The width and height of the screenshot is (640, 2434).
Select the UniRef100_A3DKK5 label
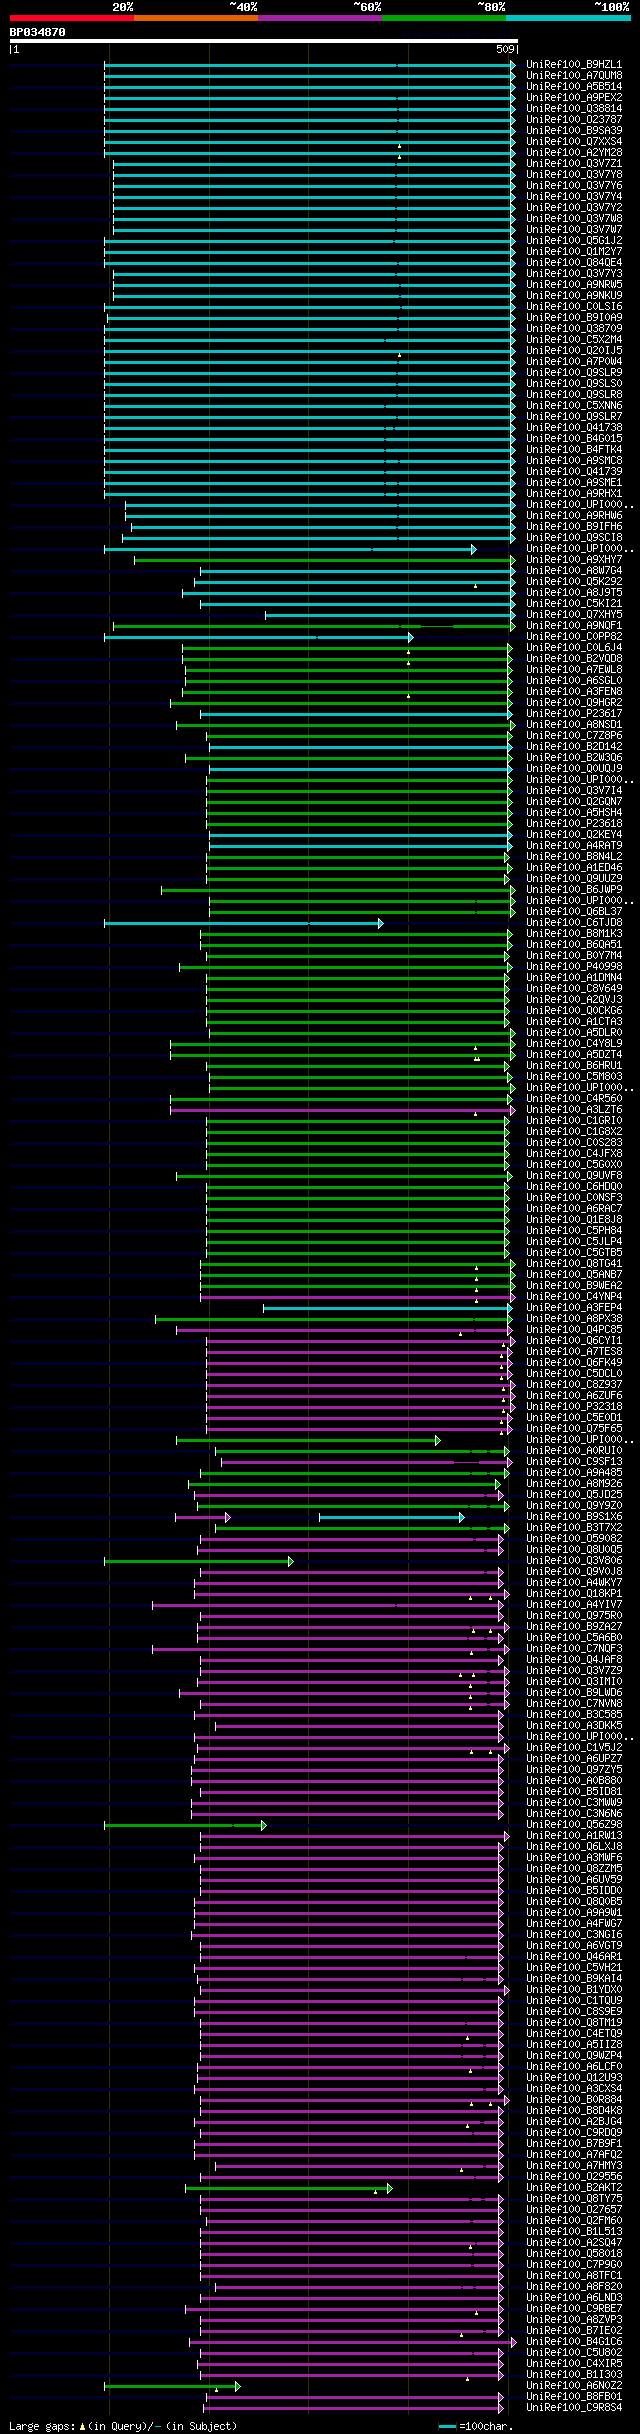pos(574,1726)
